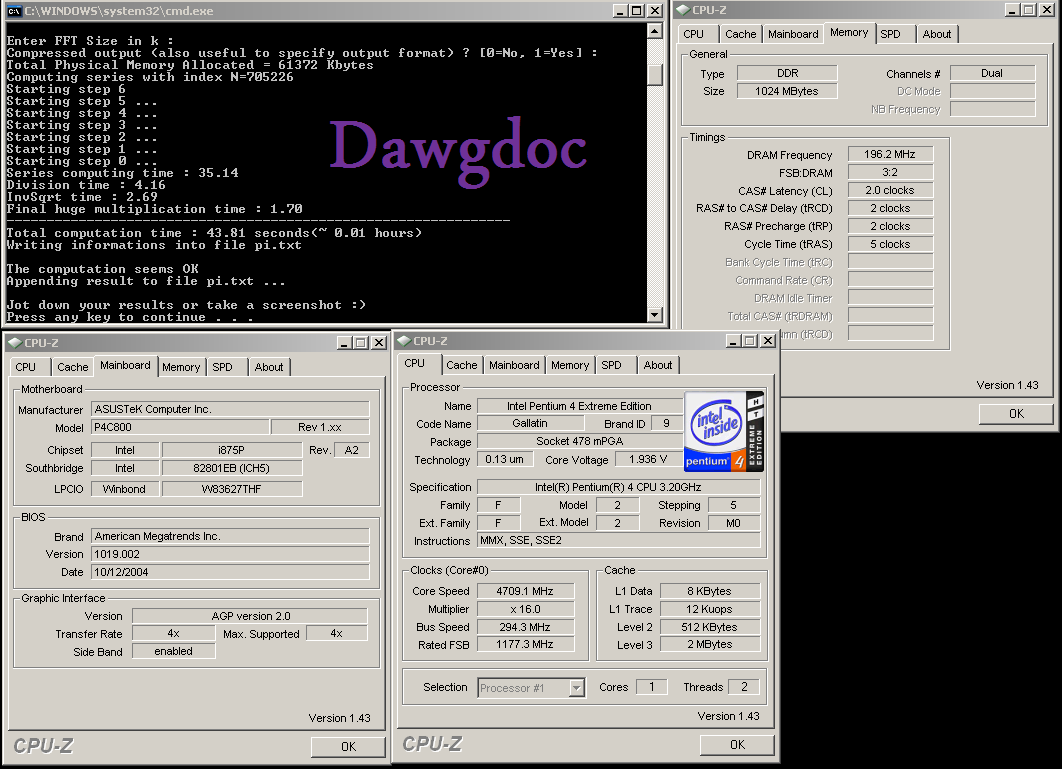Click the 82801EB (ICH5) southbridge field

coord(232,468)
